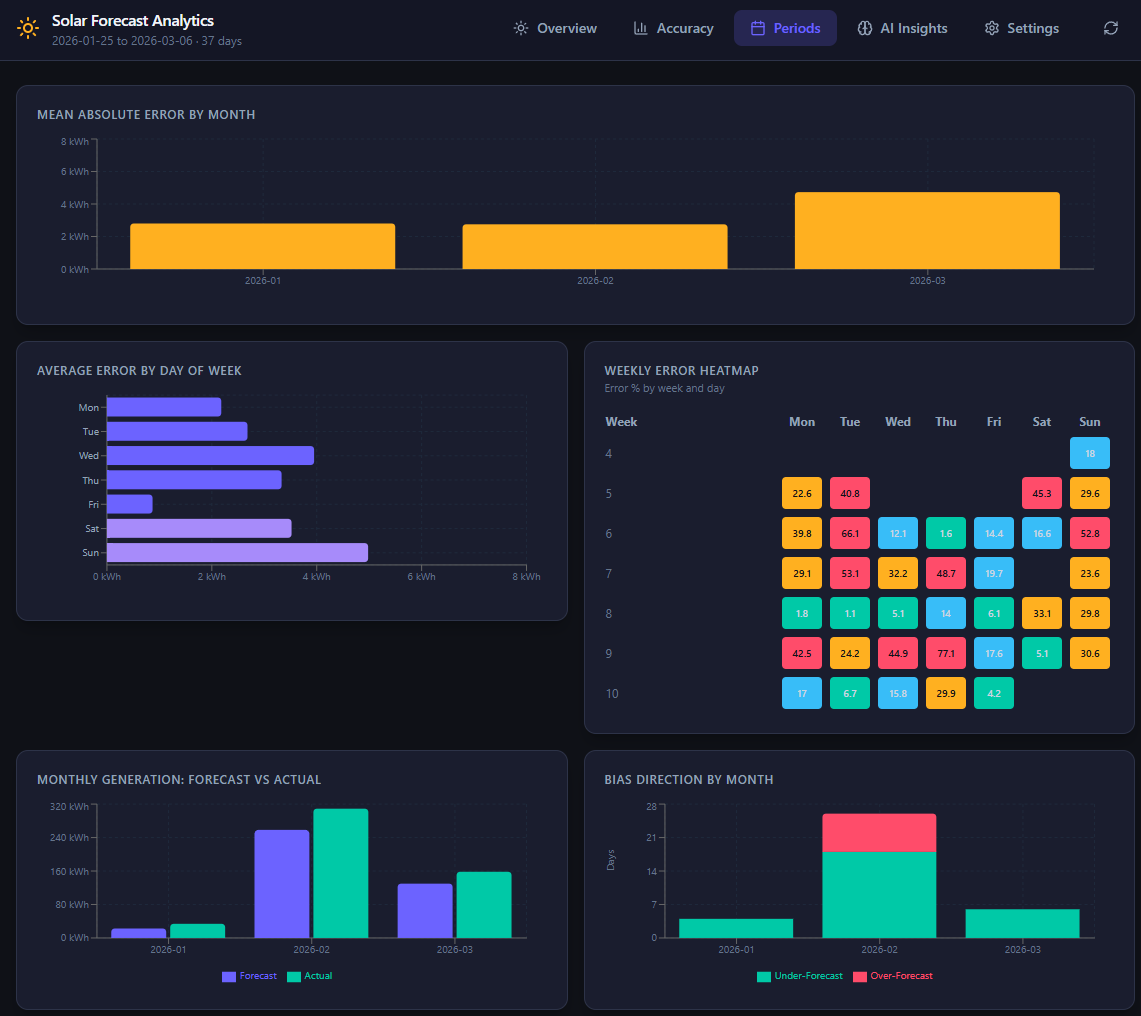Click the Accuracy bar chart icon
Image resolution: width=1141 pixels, height=1016 pixels.
pos(641,28)
